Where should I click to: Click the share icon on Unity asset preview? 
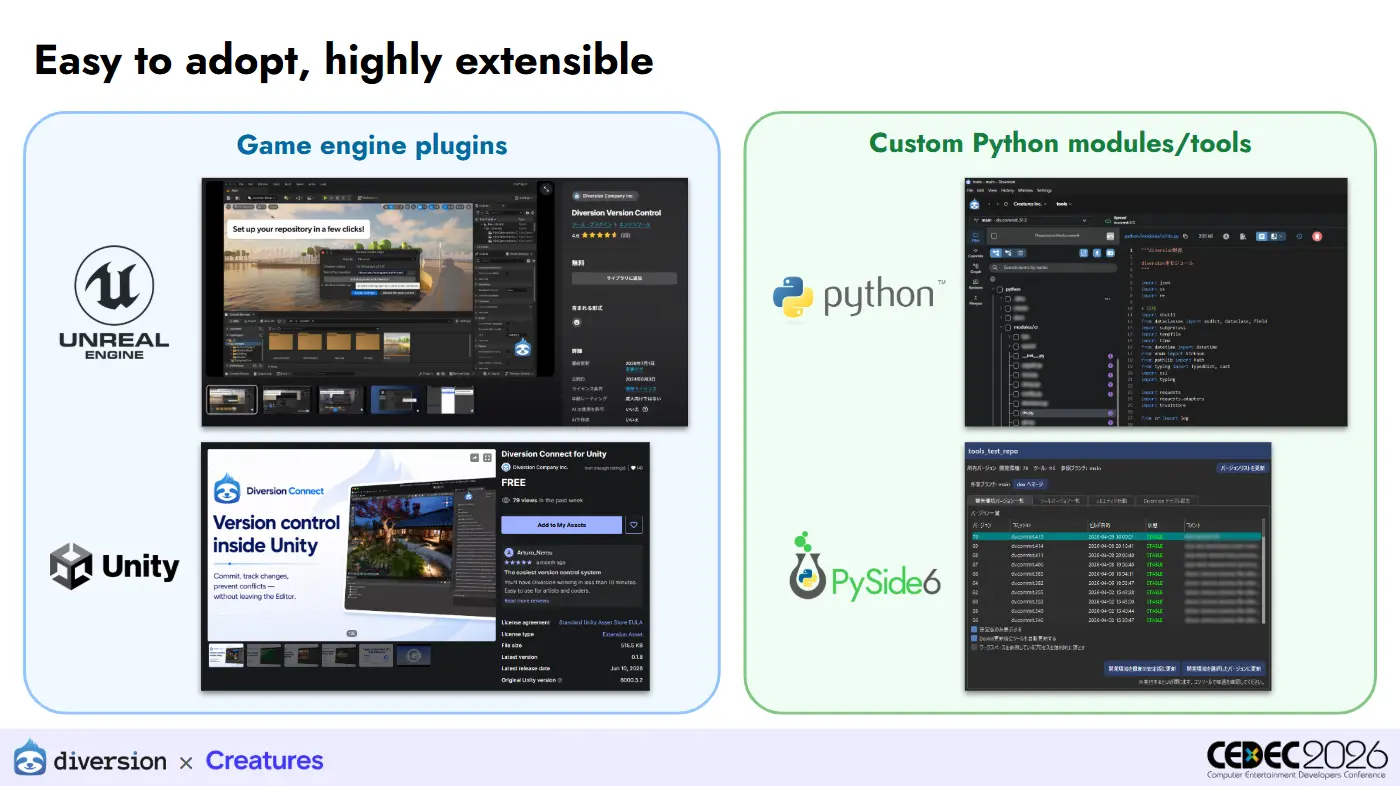point(474,458)
